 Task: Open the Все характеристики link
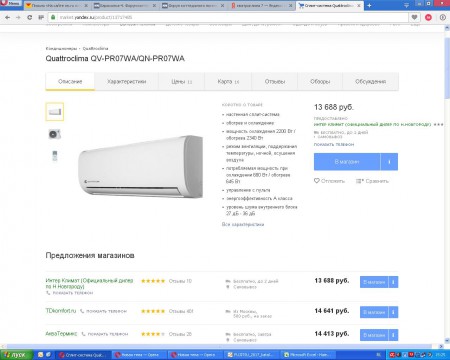pyautogui.click(x=243, y=224)
